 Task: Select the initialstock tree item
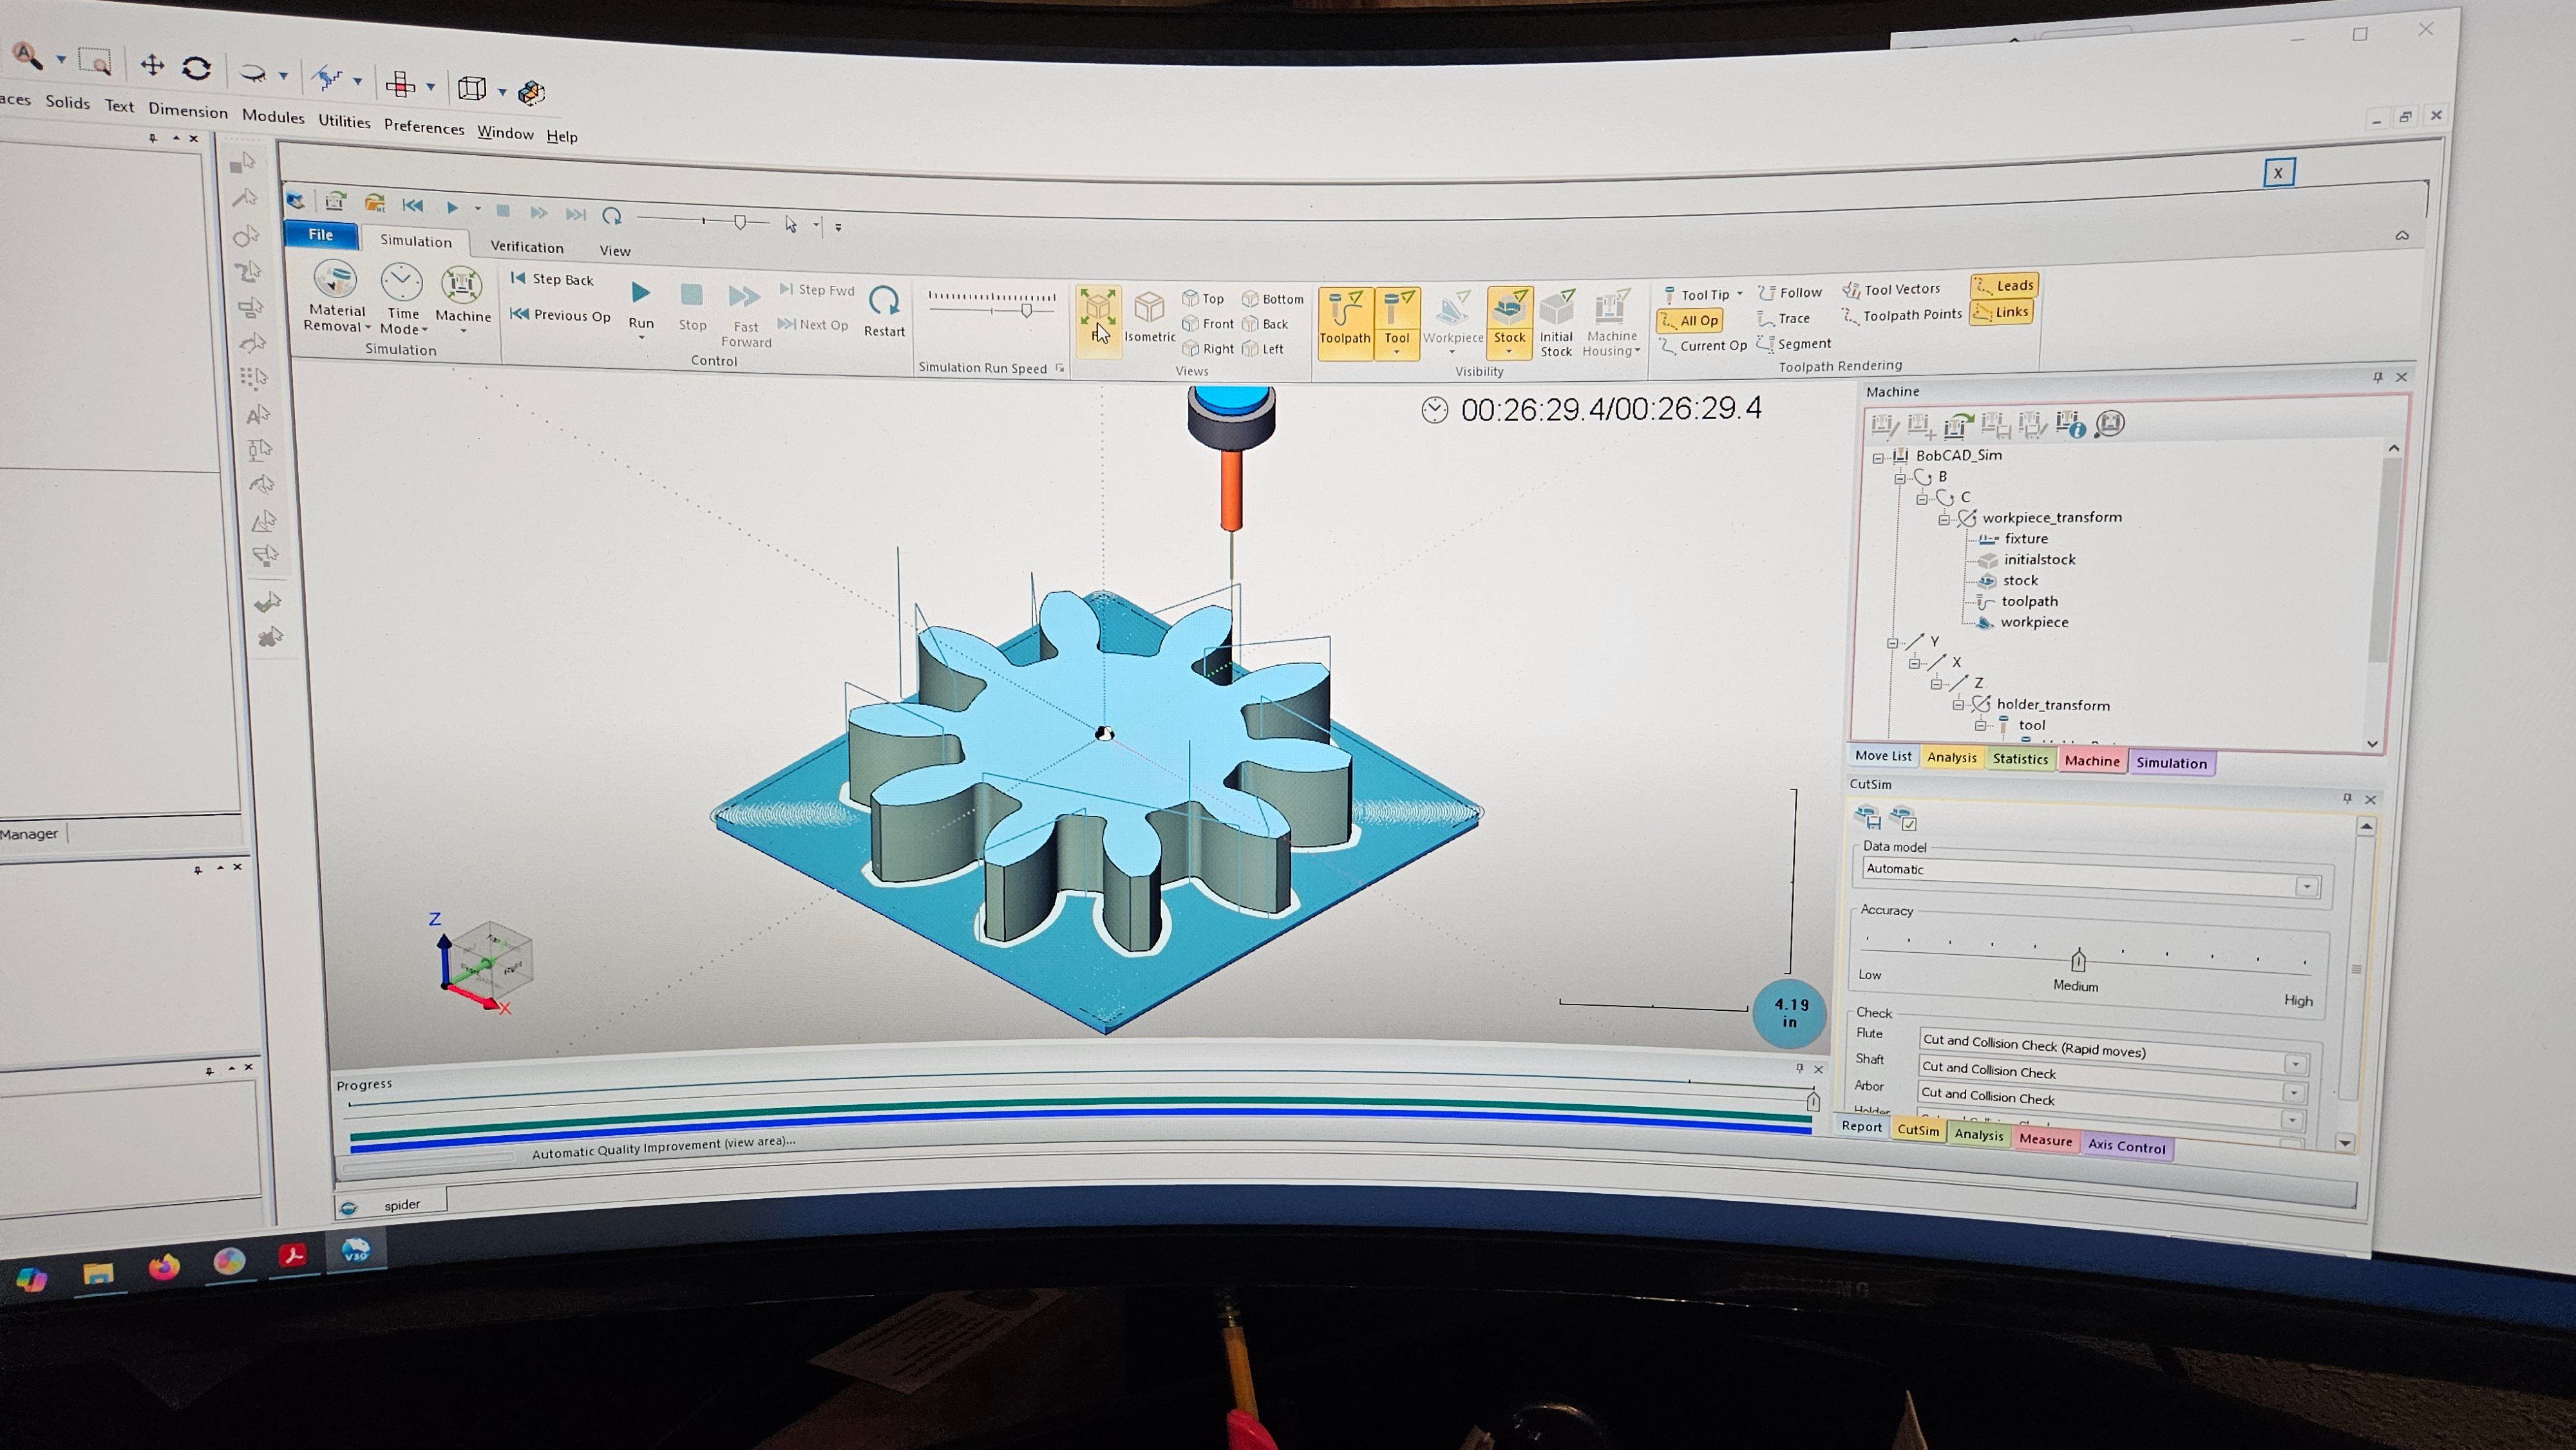pyautogui.click(x=2027, y=560)
